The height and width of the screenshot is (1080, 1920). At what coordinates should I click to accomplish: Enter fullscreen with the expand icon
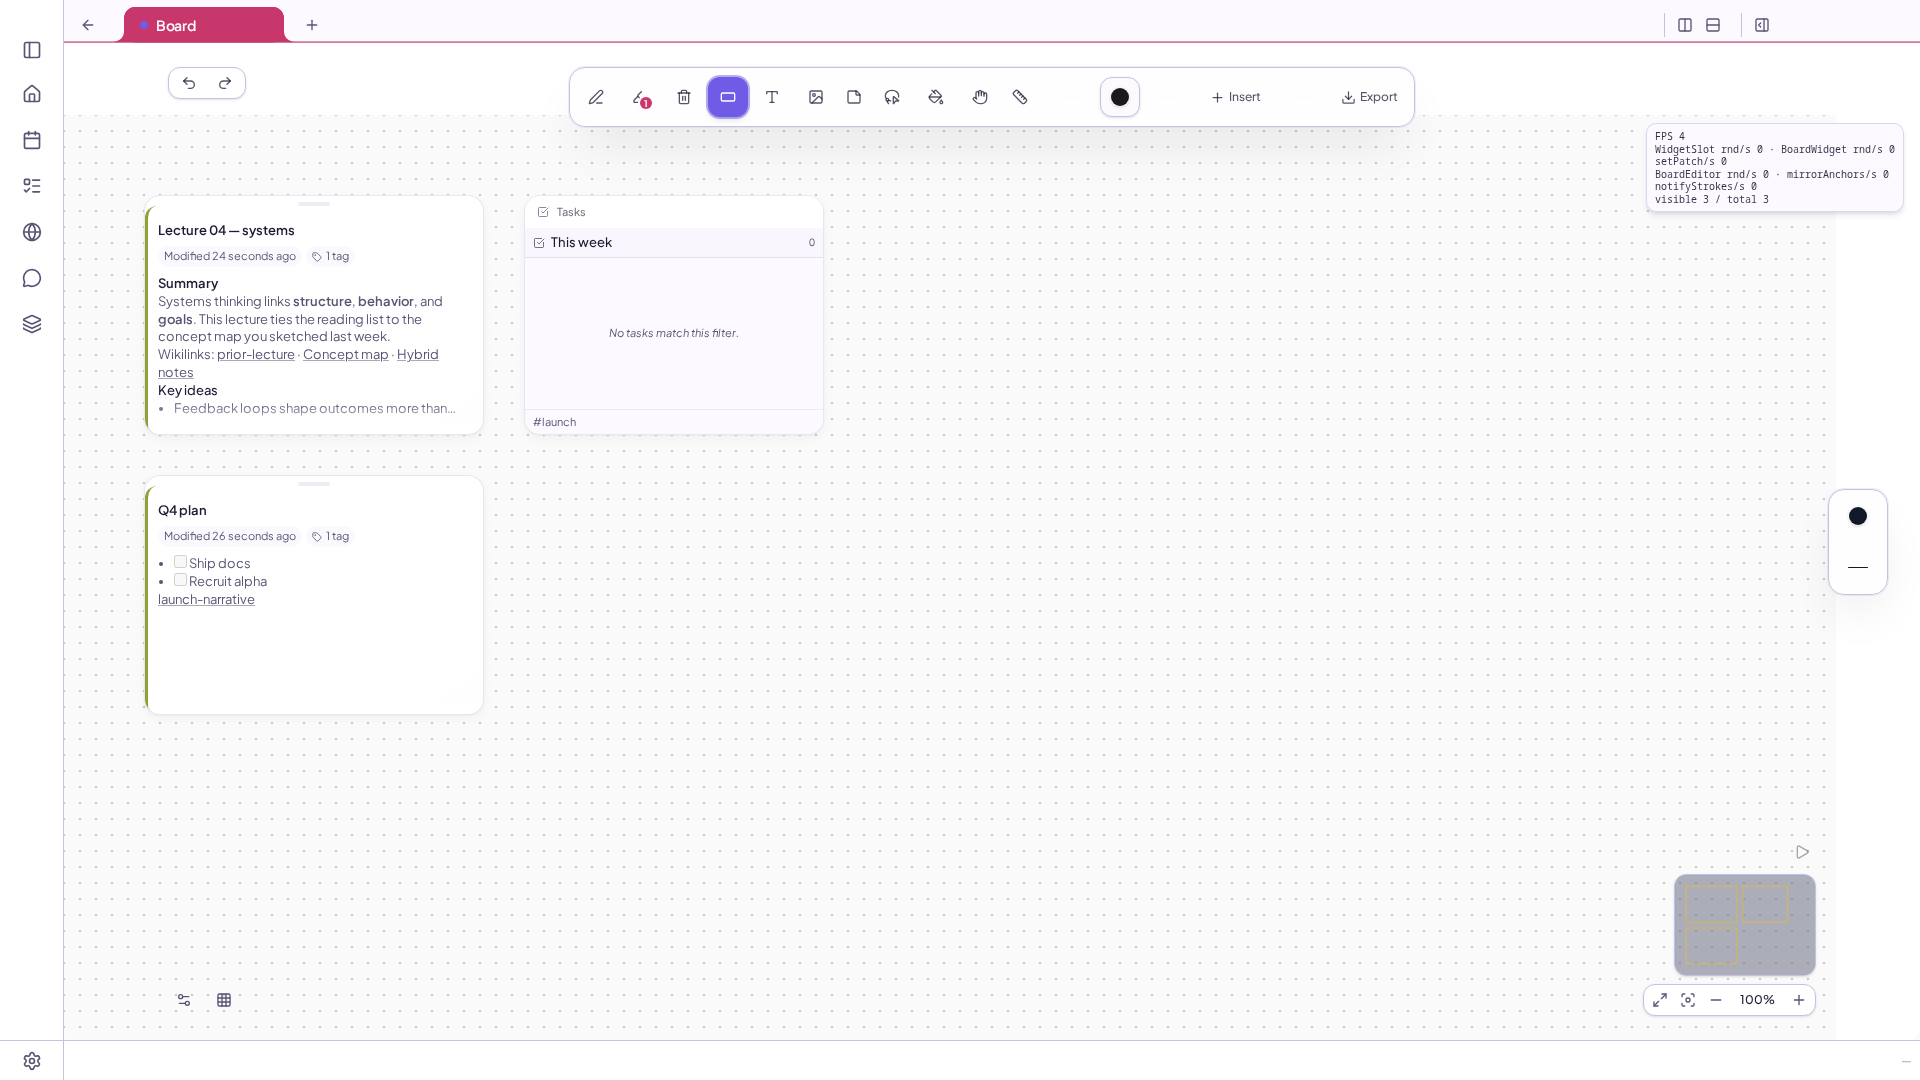coord(1660,1000)
